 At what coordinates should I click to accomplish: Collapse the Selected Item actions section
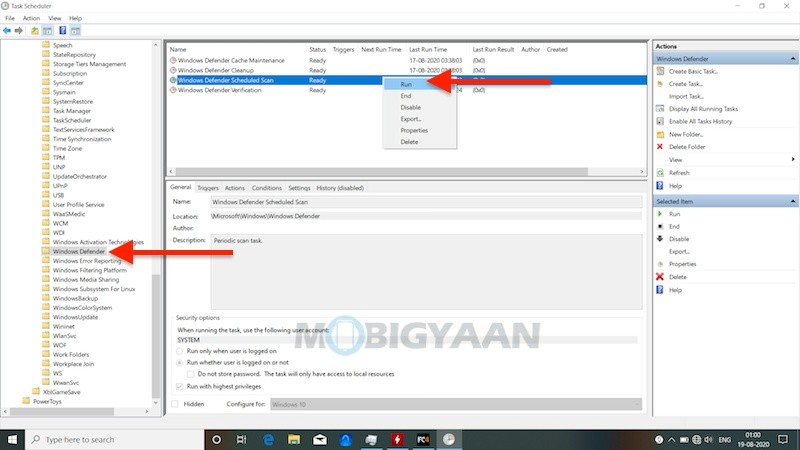tap(792, 202)
